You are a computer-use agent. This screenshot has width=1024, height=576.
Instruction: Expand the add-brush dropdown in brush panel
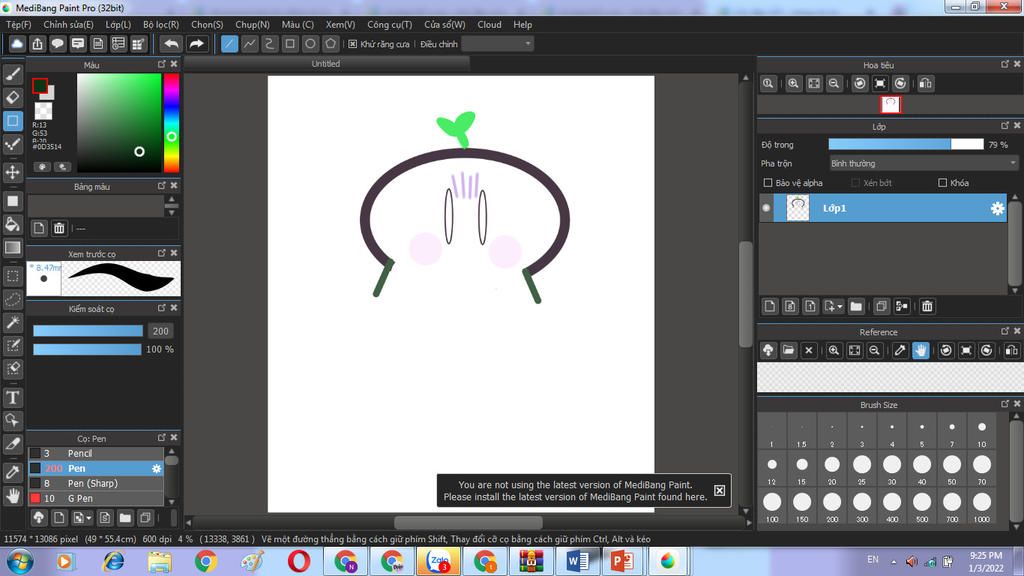point(89,518)
